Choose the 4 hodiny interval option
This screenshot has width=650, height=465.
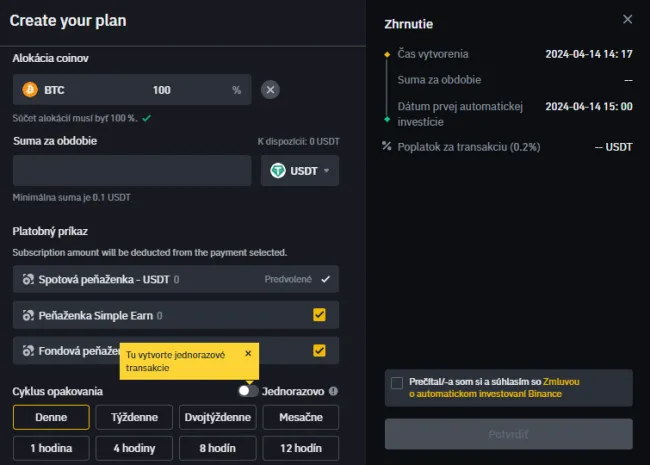click(x=134, y=448)
